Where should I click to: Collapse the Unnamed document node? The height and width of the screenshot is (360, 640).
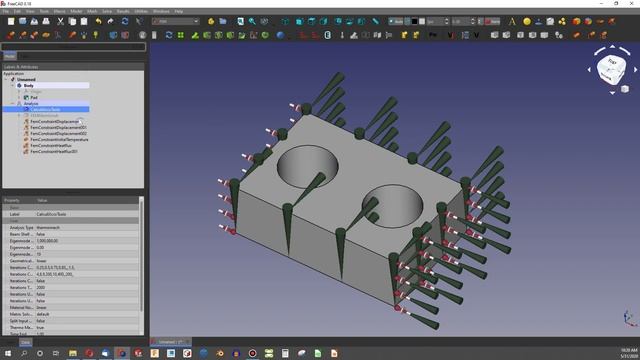click(6, 80)
